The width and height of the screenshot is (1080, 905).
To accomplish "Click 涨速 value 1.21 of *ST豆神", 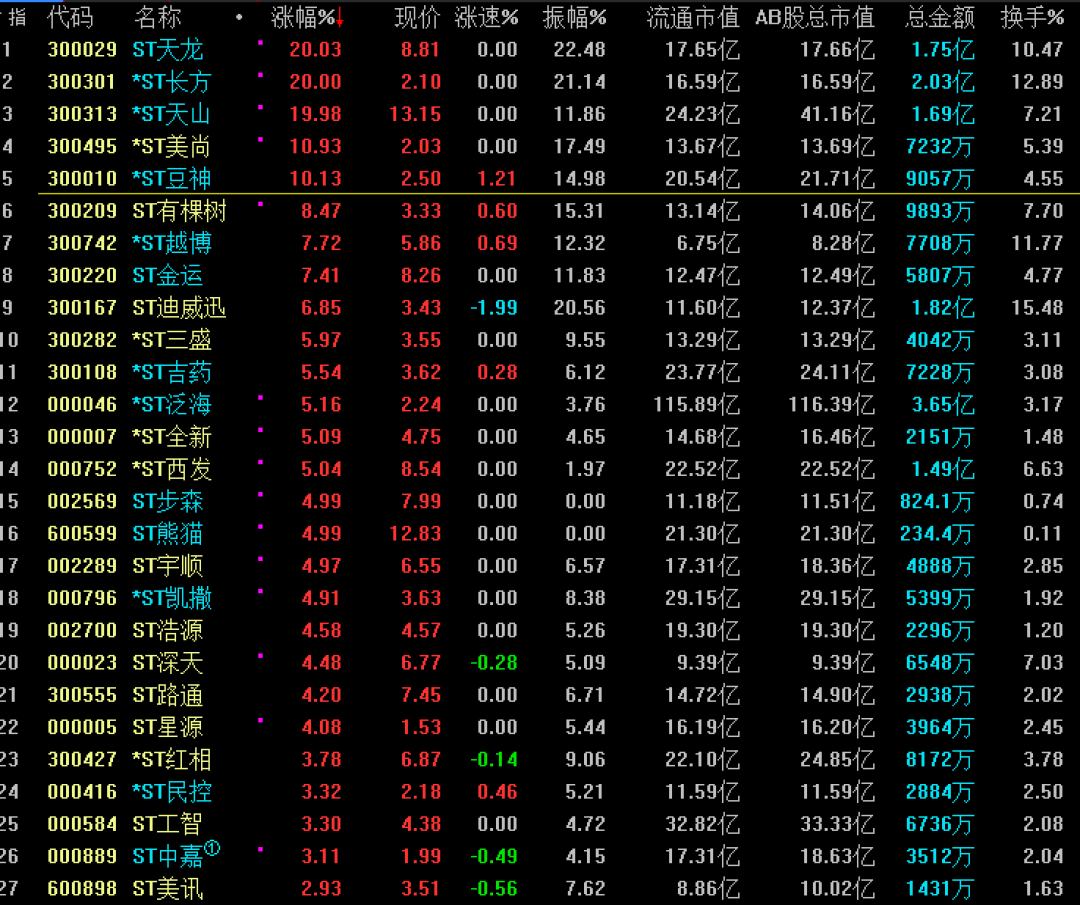I will [x=497, y=179].
